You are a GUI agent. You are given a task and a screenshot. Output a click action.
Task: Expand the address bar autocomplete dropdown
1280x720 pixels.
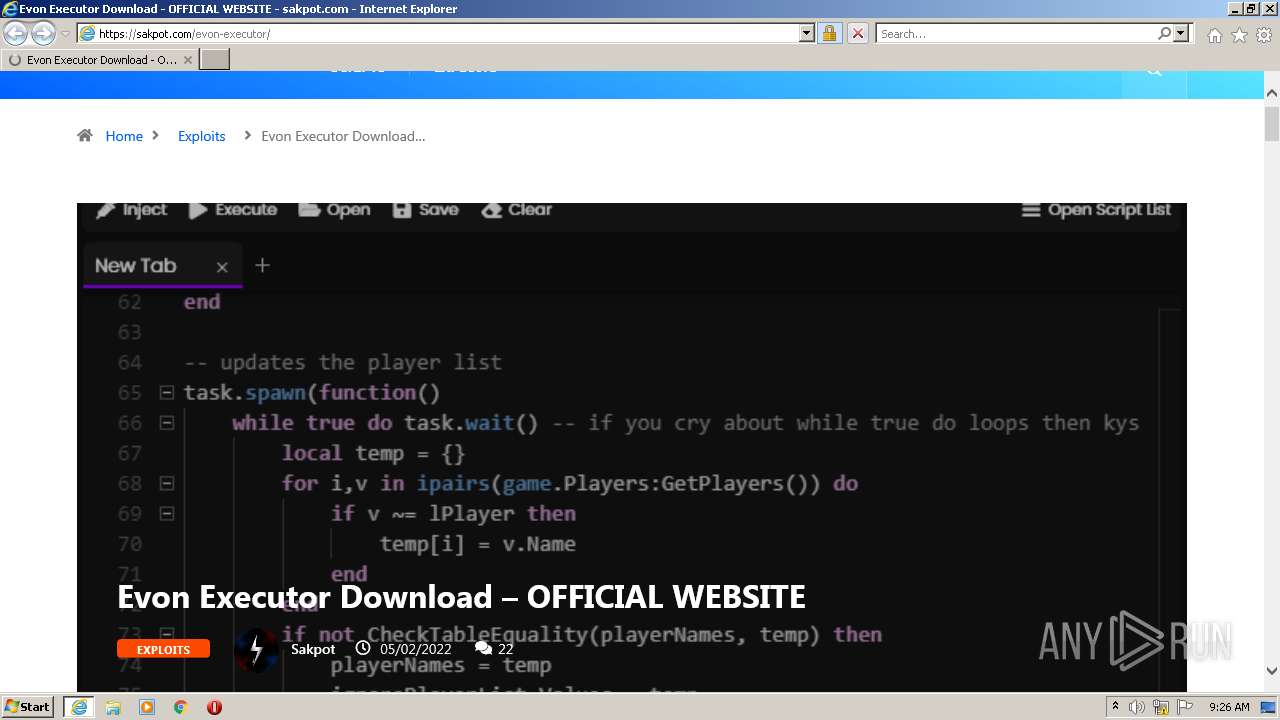click(807, 33)
